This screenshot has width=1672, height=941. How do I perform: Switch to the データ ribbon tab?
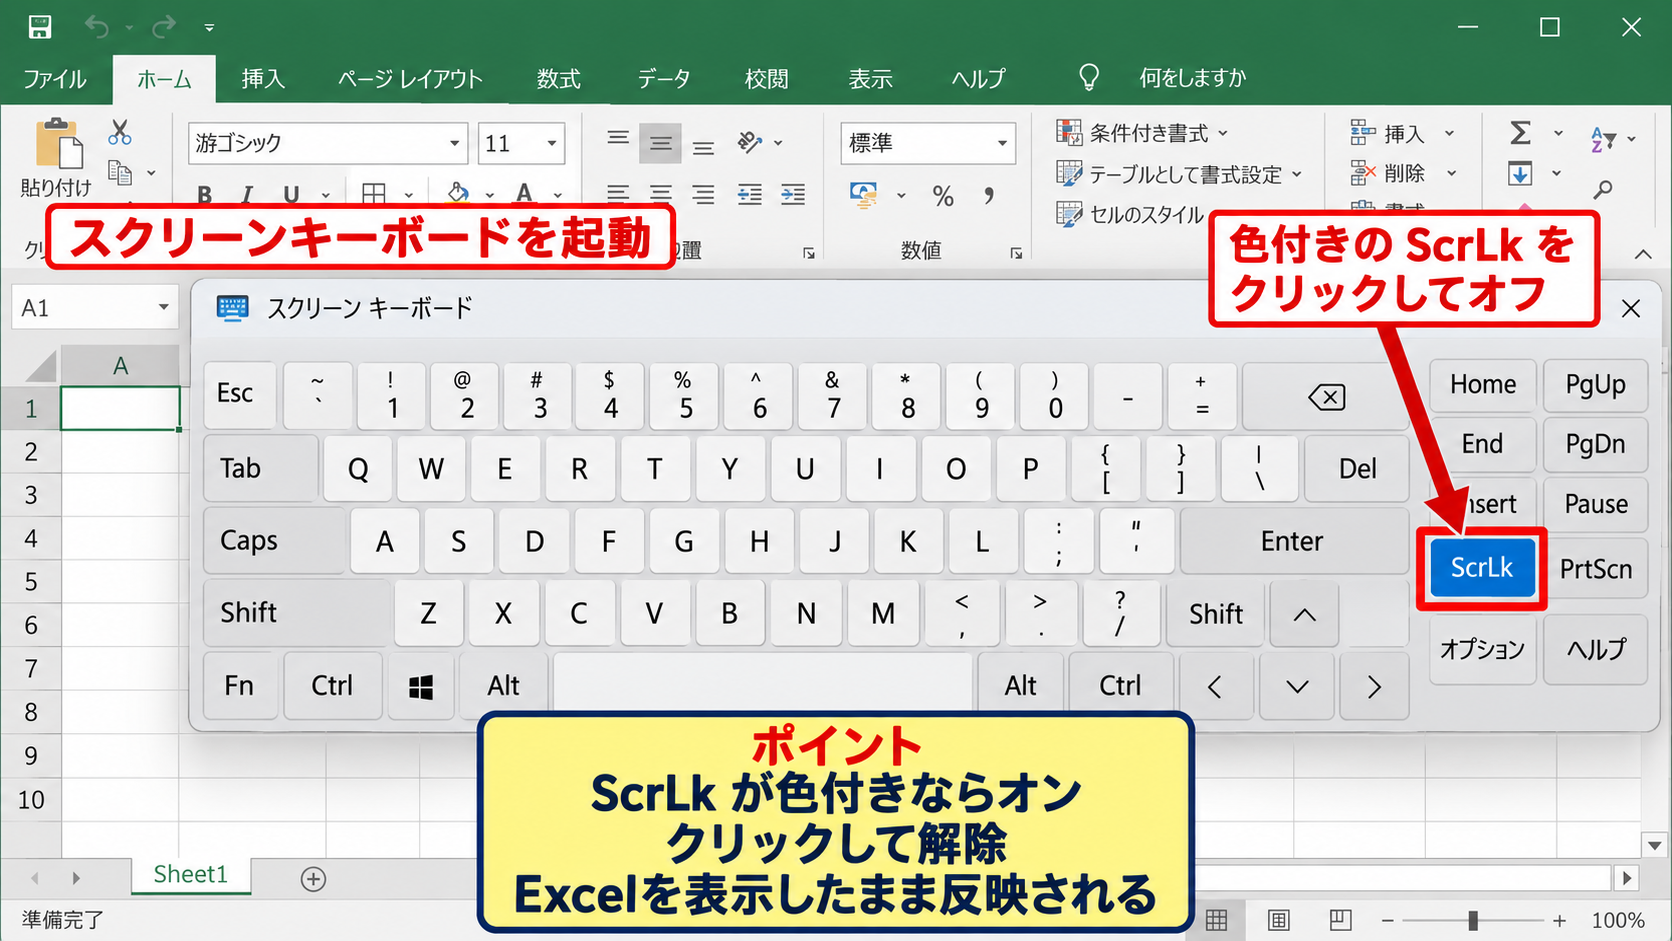click(664, 79)
